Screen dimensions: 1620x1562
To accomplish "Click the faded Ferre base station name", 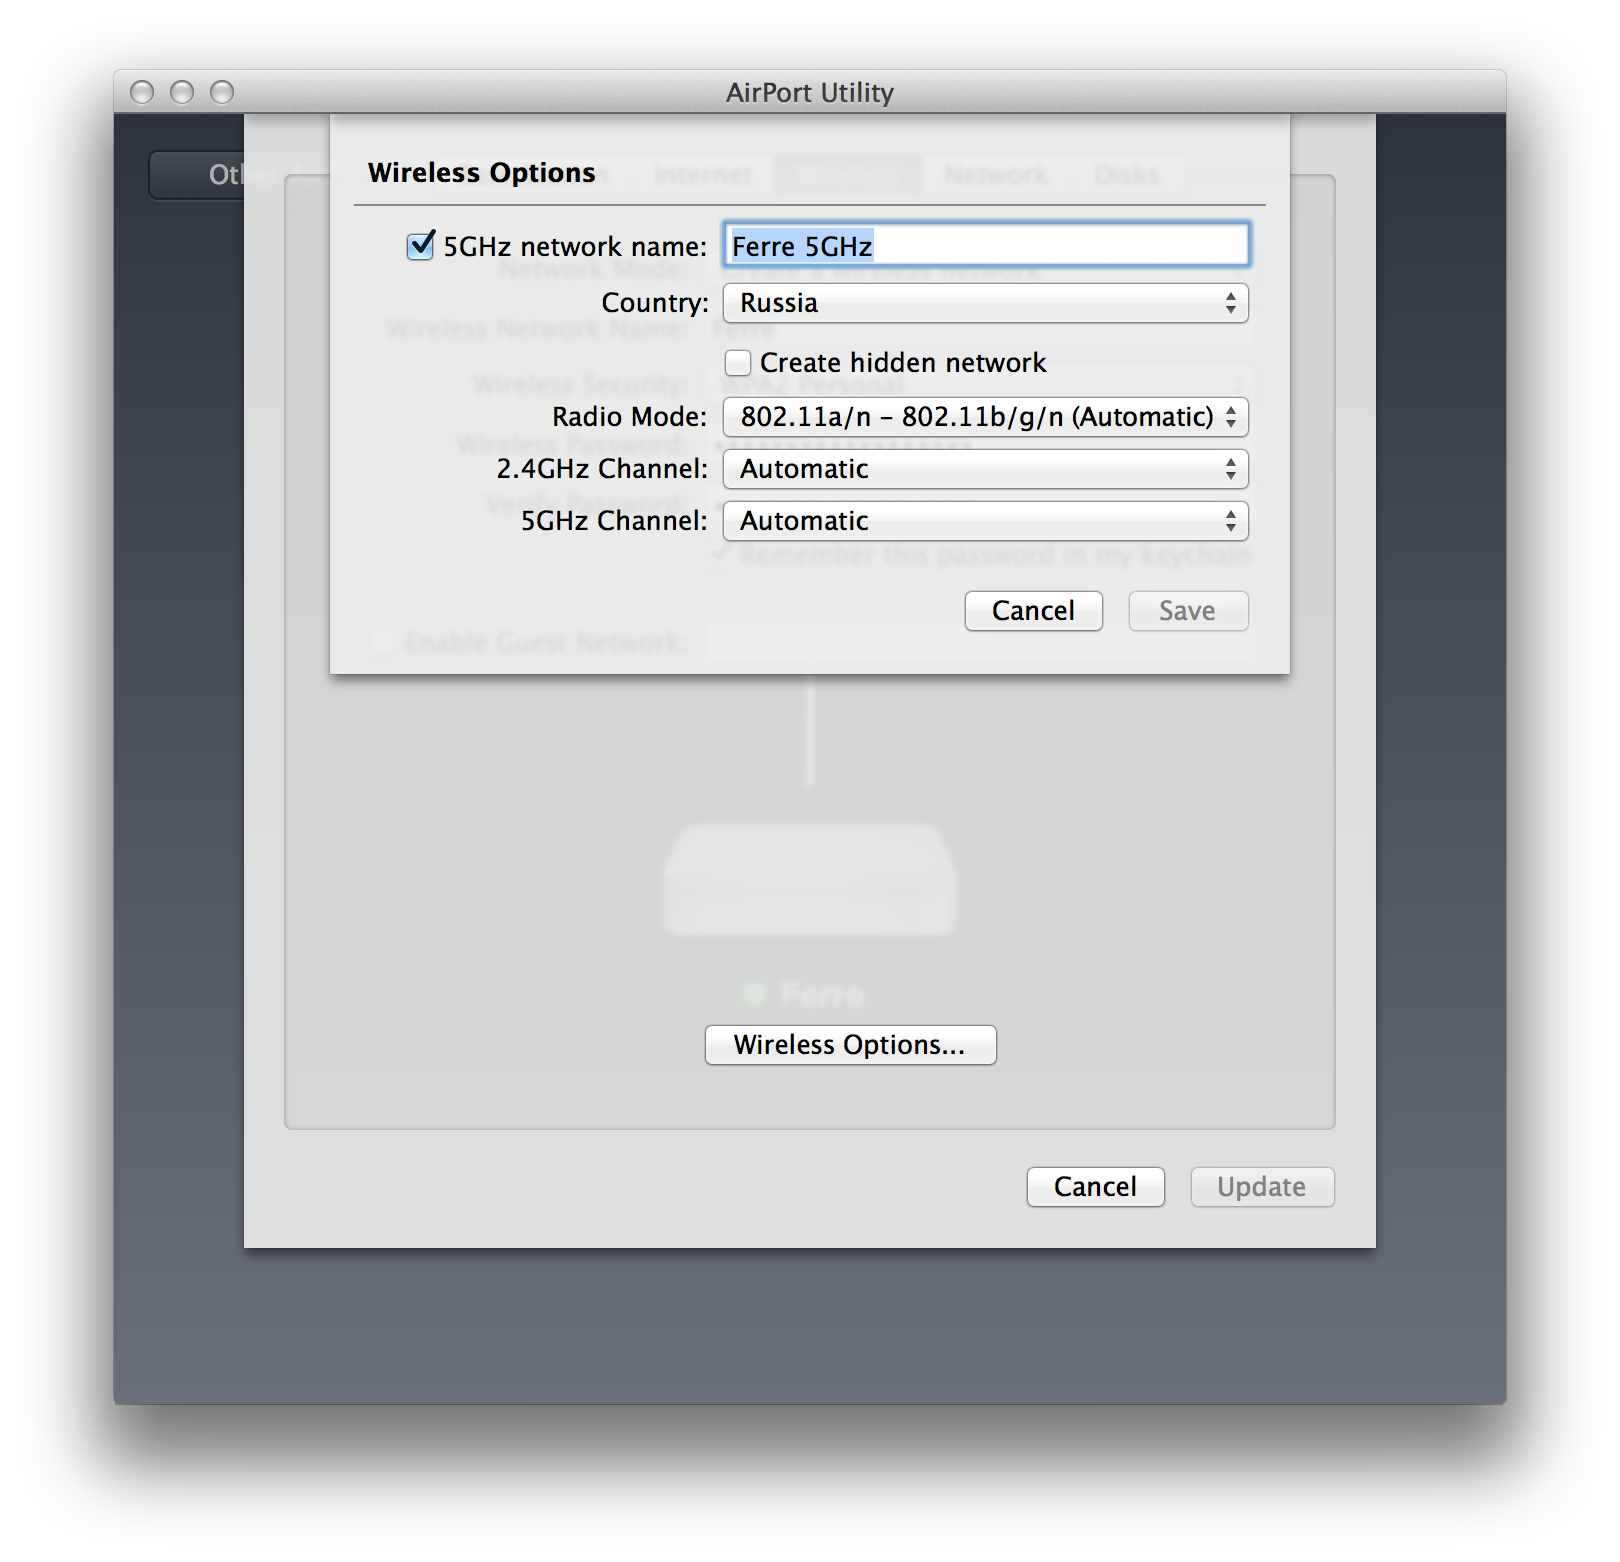I will click(x=822, y=994).
